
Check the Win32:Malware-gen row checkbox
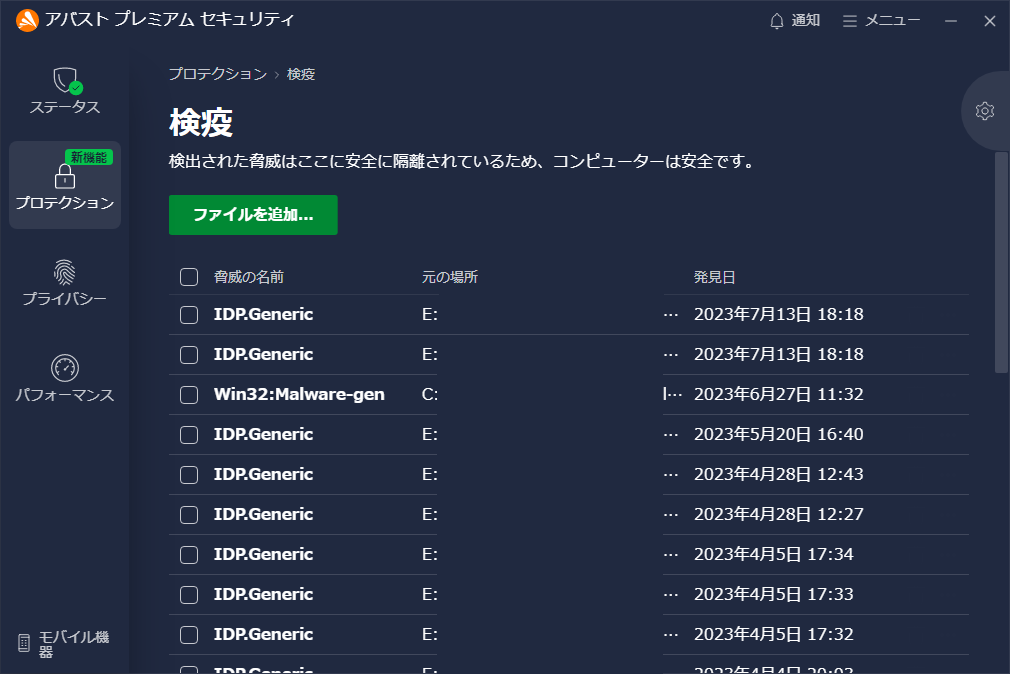coord(189,394)
